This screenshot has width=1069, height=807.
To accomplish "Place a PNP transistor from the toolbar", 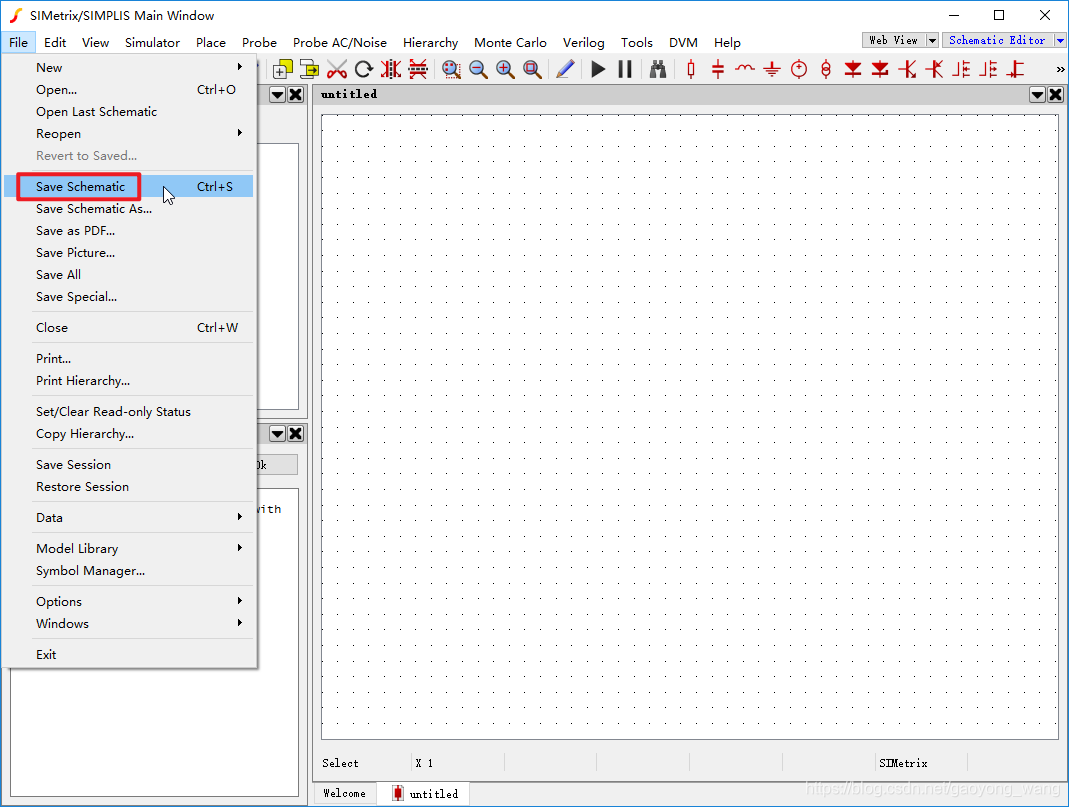I will pyautogui.click(x=935, y=69).
